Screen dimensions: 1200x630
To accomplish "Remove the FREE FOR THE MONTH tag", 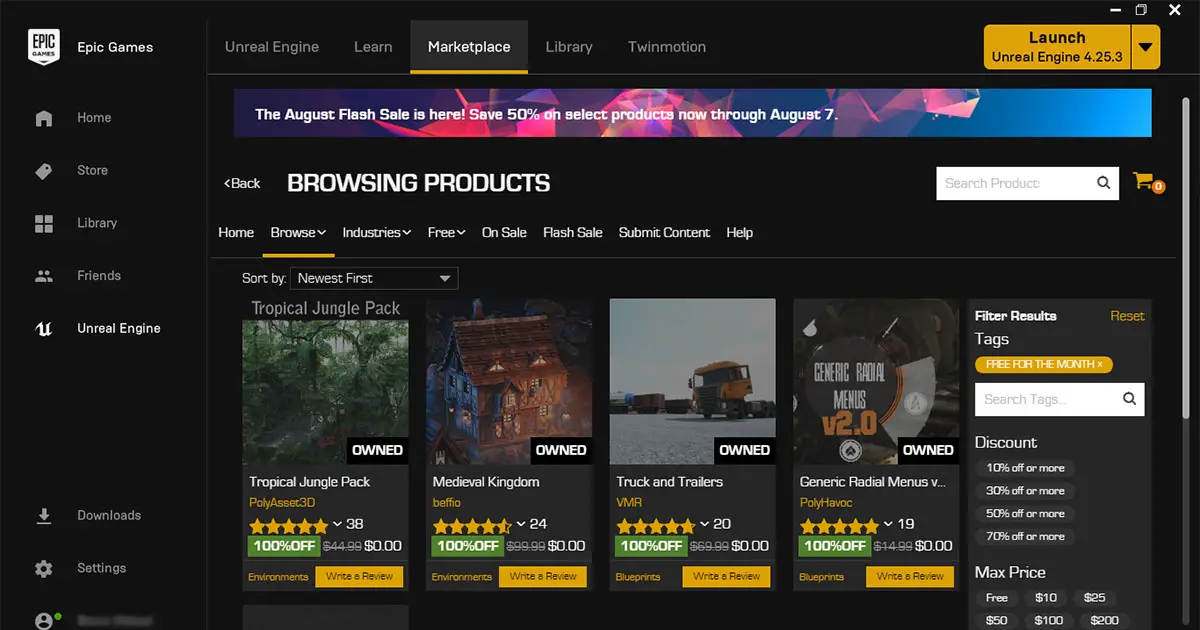I will coord(1100,364).
